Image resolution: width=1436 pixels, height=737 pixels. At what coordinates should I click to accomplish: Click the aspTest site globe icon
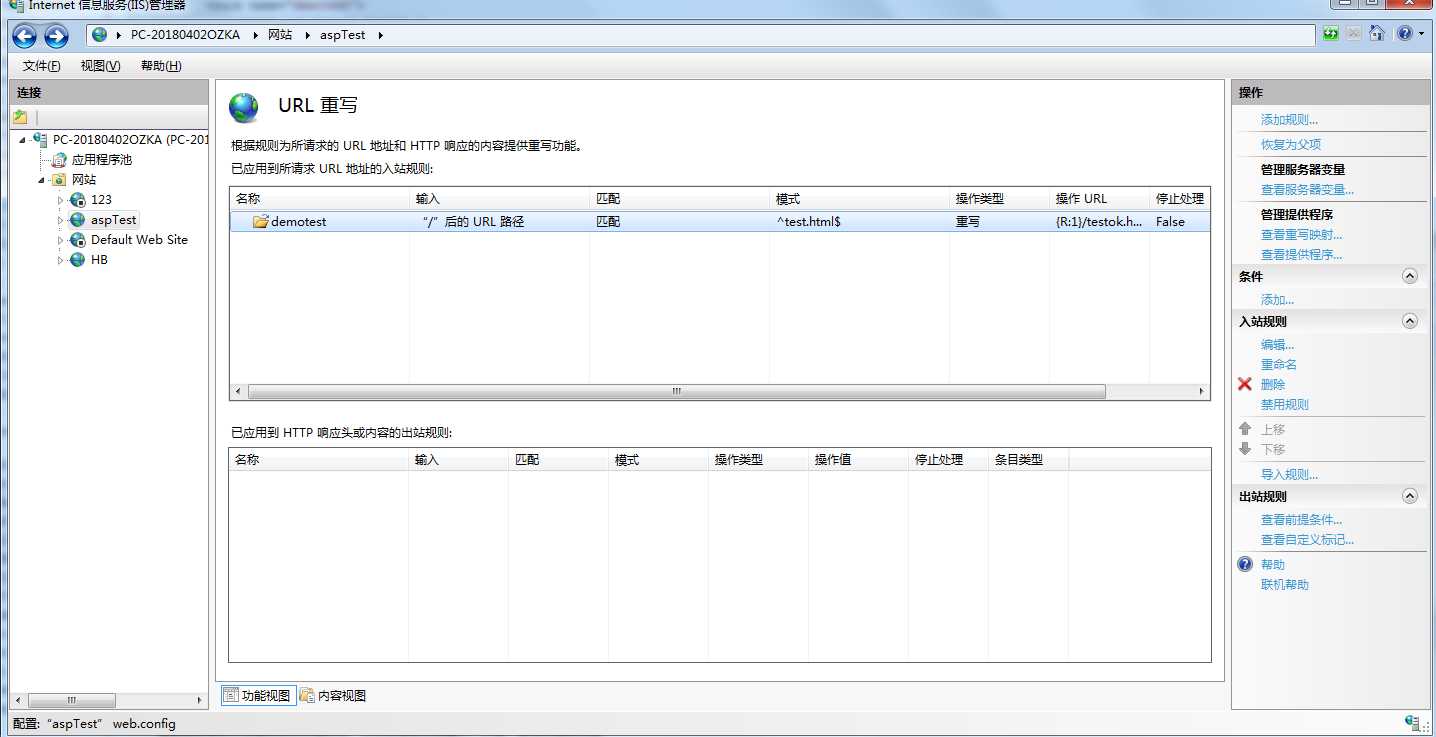pos(78,219)
